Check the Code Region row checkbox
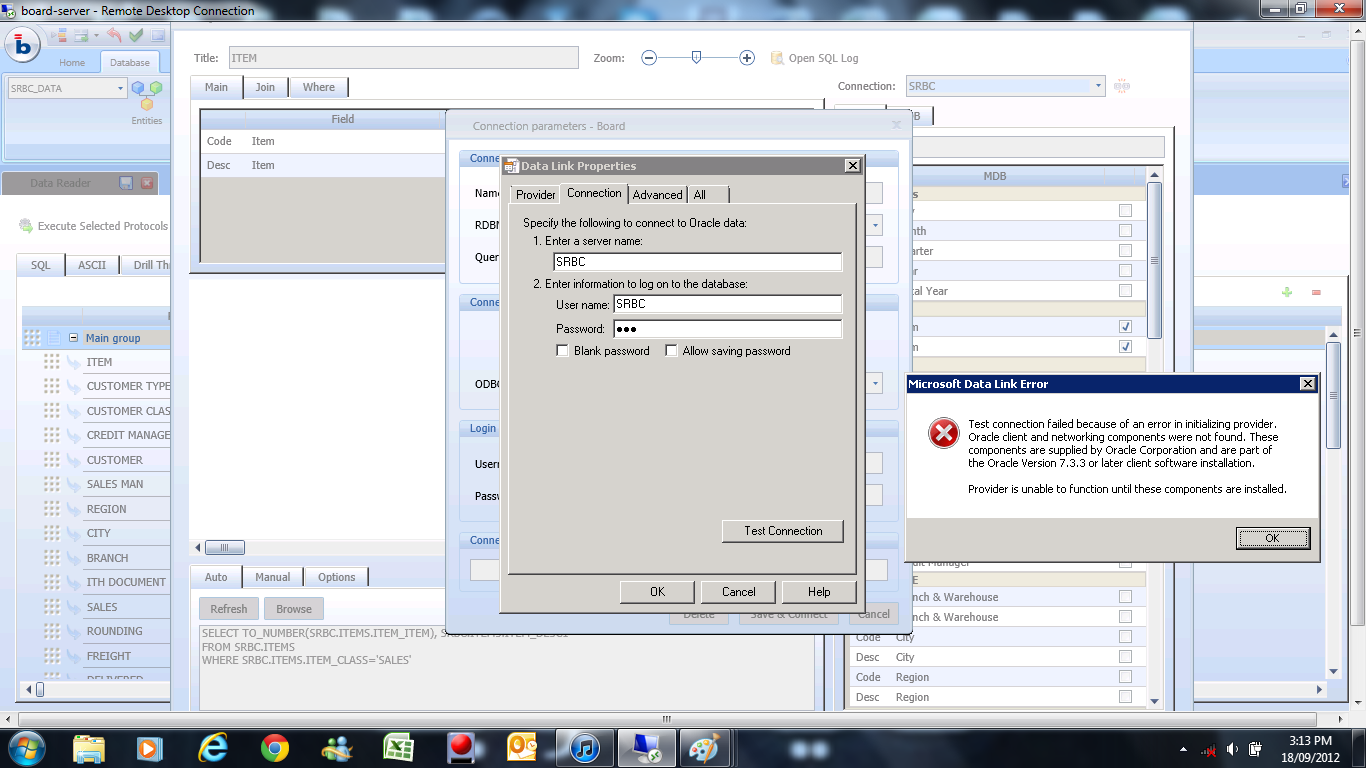Image resolution: width=1366 pixels, height=768 pixels. (x=1125, y=677)
